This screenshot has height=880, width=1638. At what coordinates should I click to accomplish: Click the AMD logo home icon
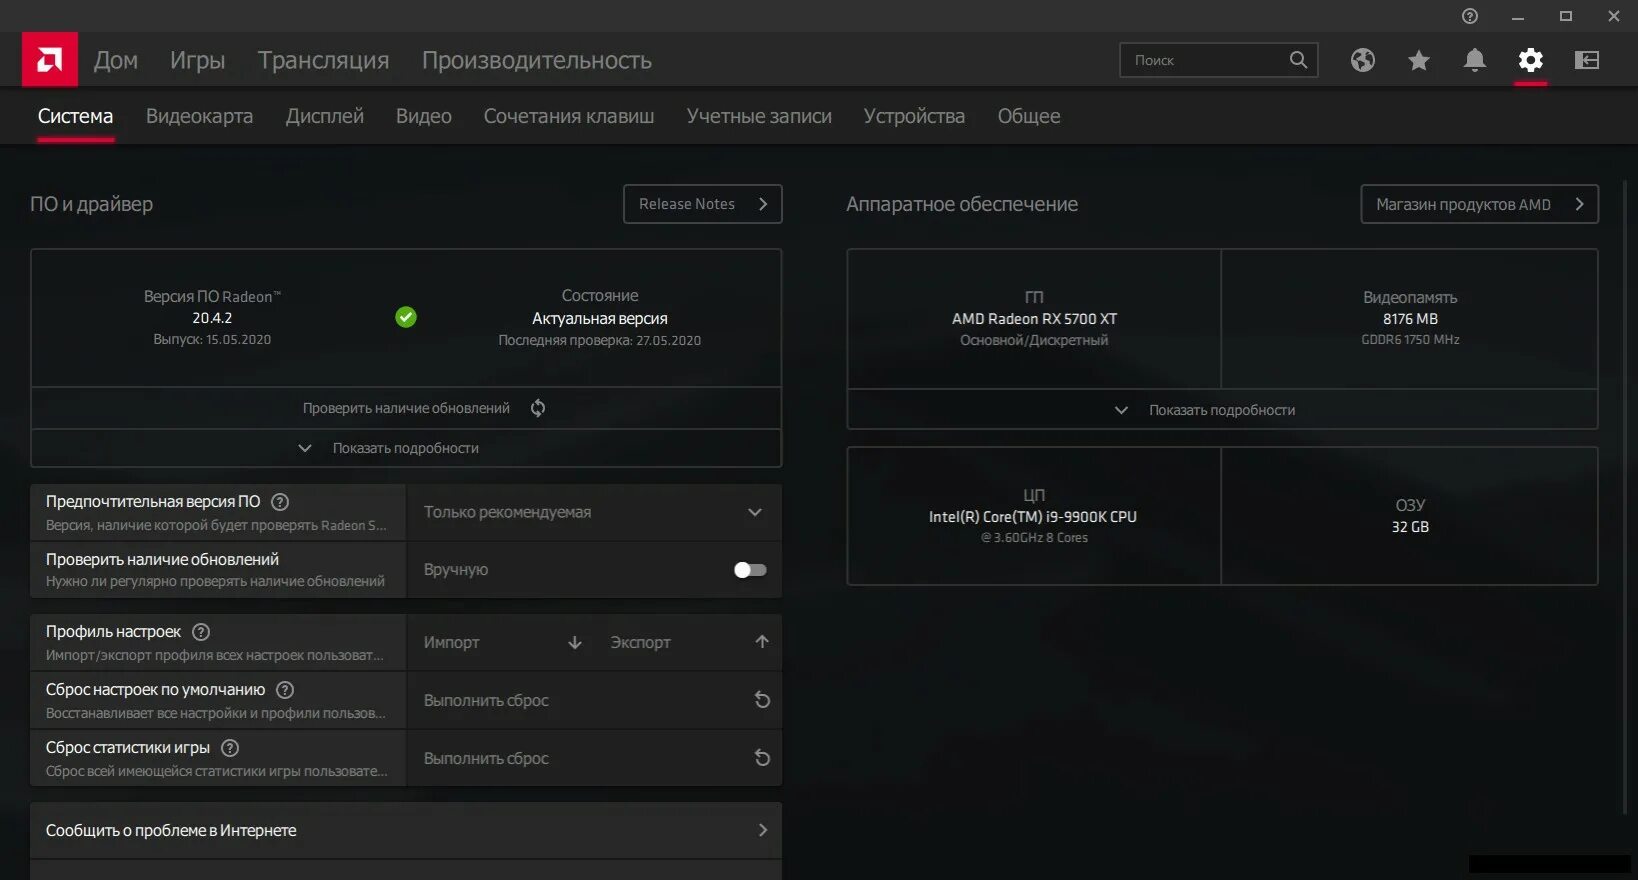50,60
